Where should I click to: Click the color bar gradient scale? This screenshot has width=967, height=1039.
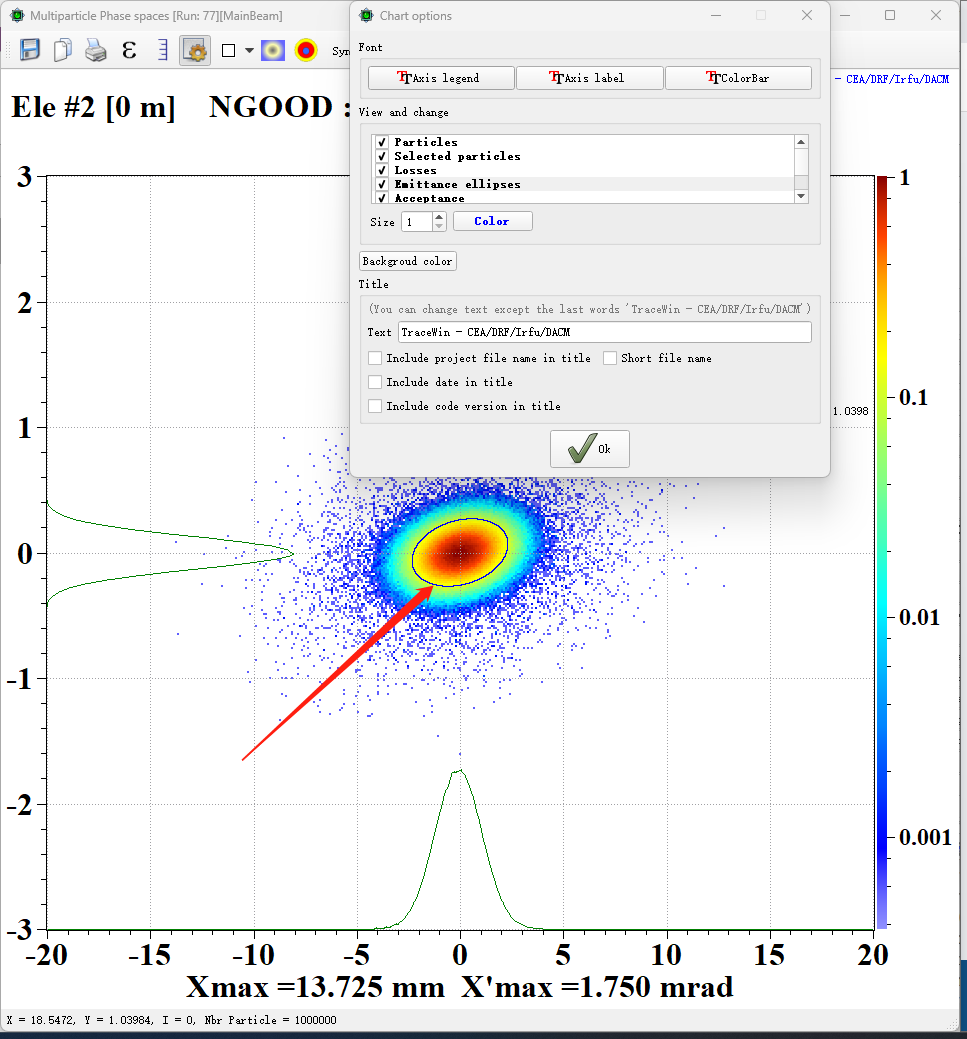pos(882,552)
